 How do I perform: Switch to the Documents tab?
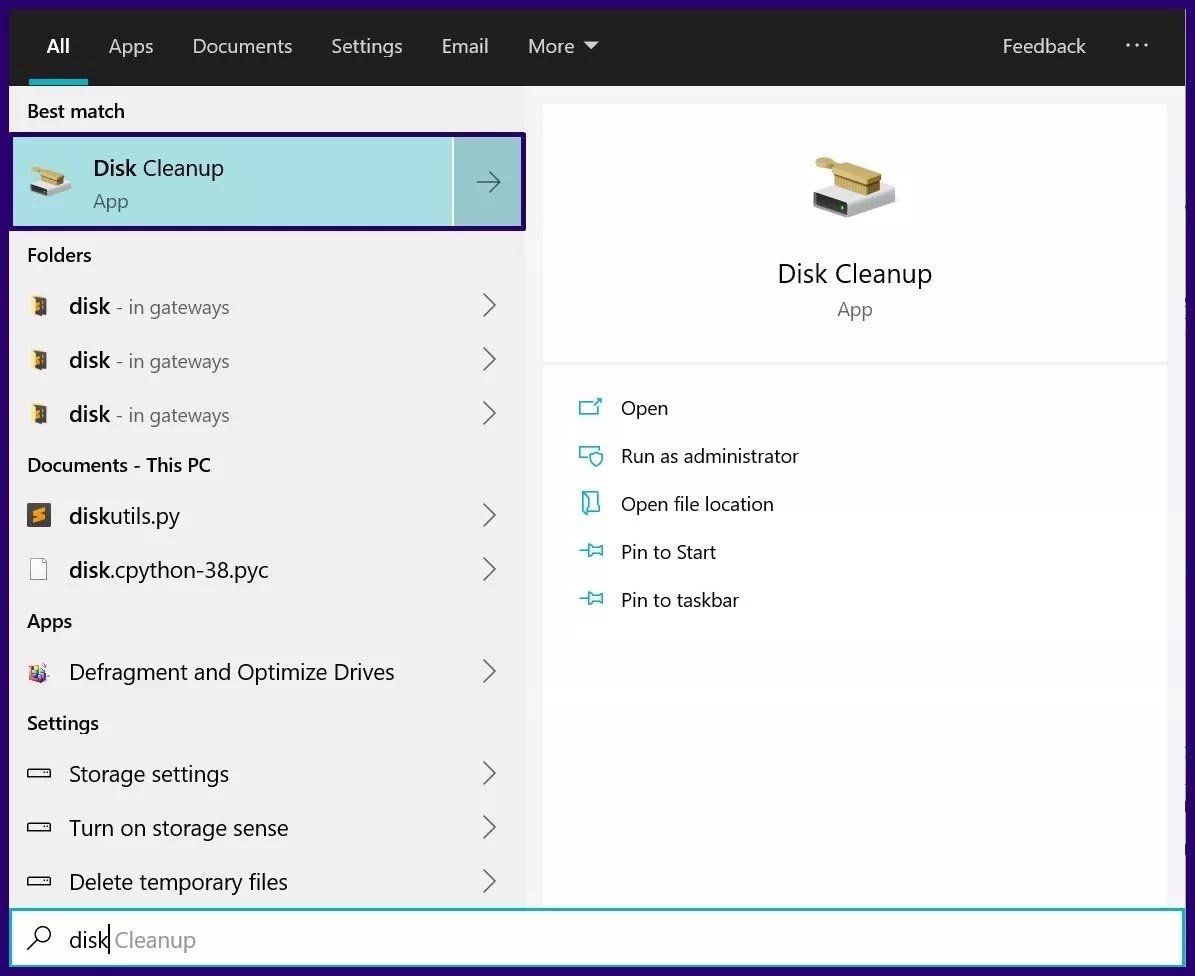pyautogui.click(x=242, y=46)
